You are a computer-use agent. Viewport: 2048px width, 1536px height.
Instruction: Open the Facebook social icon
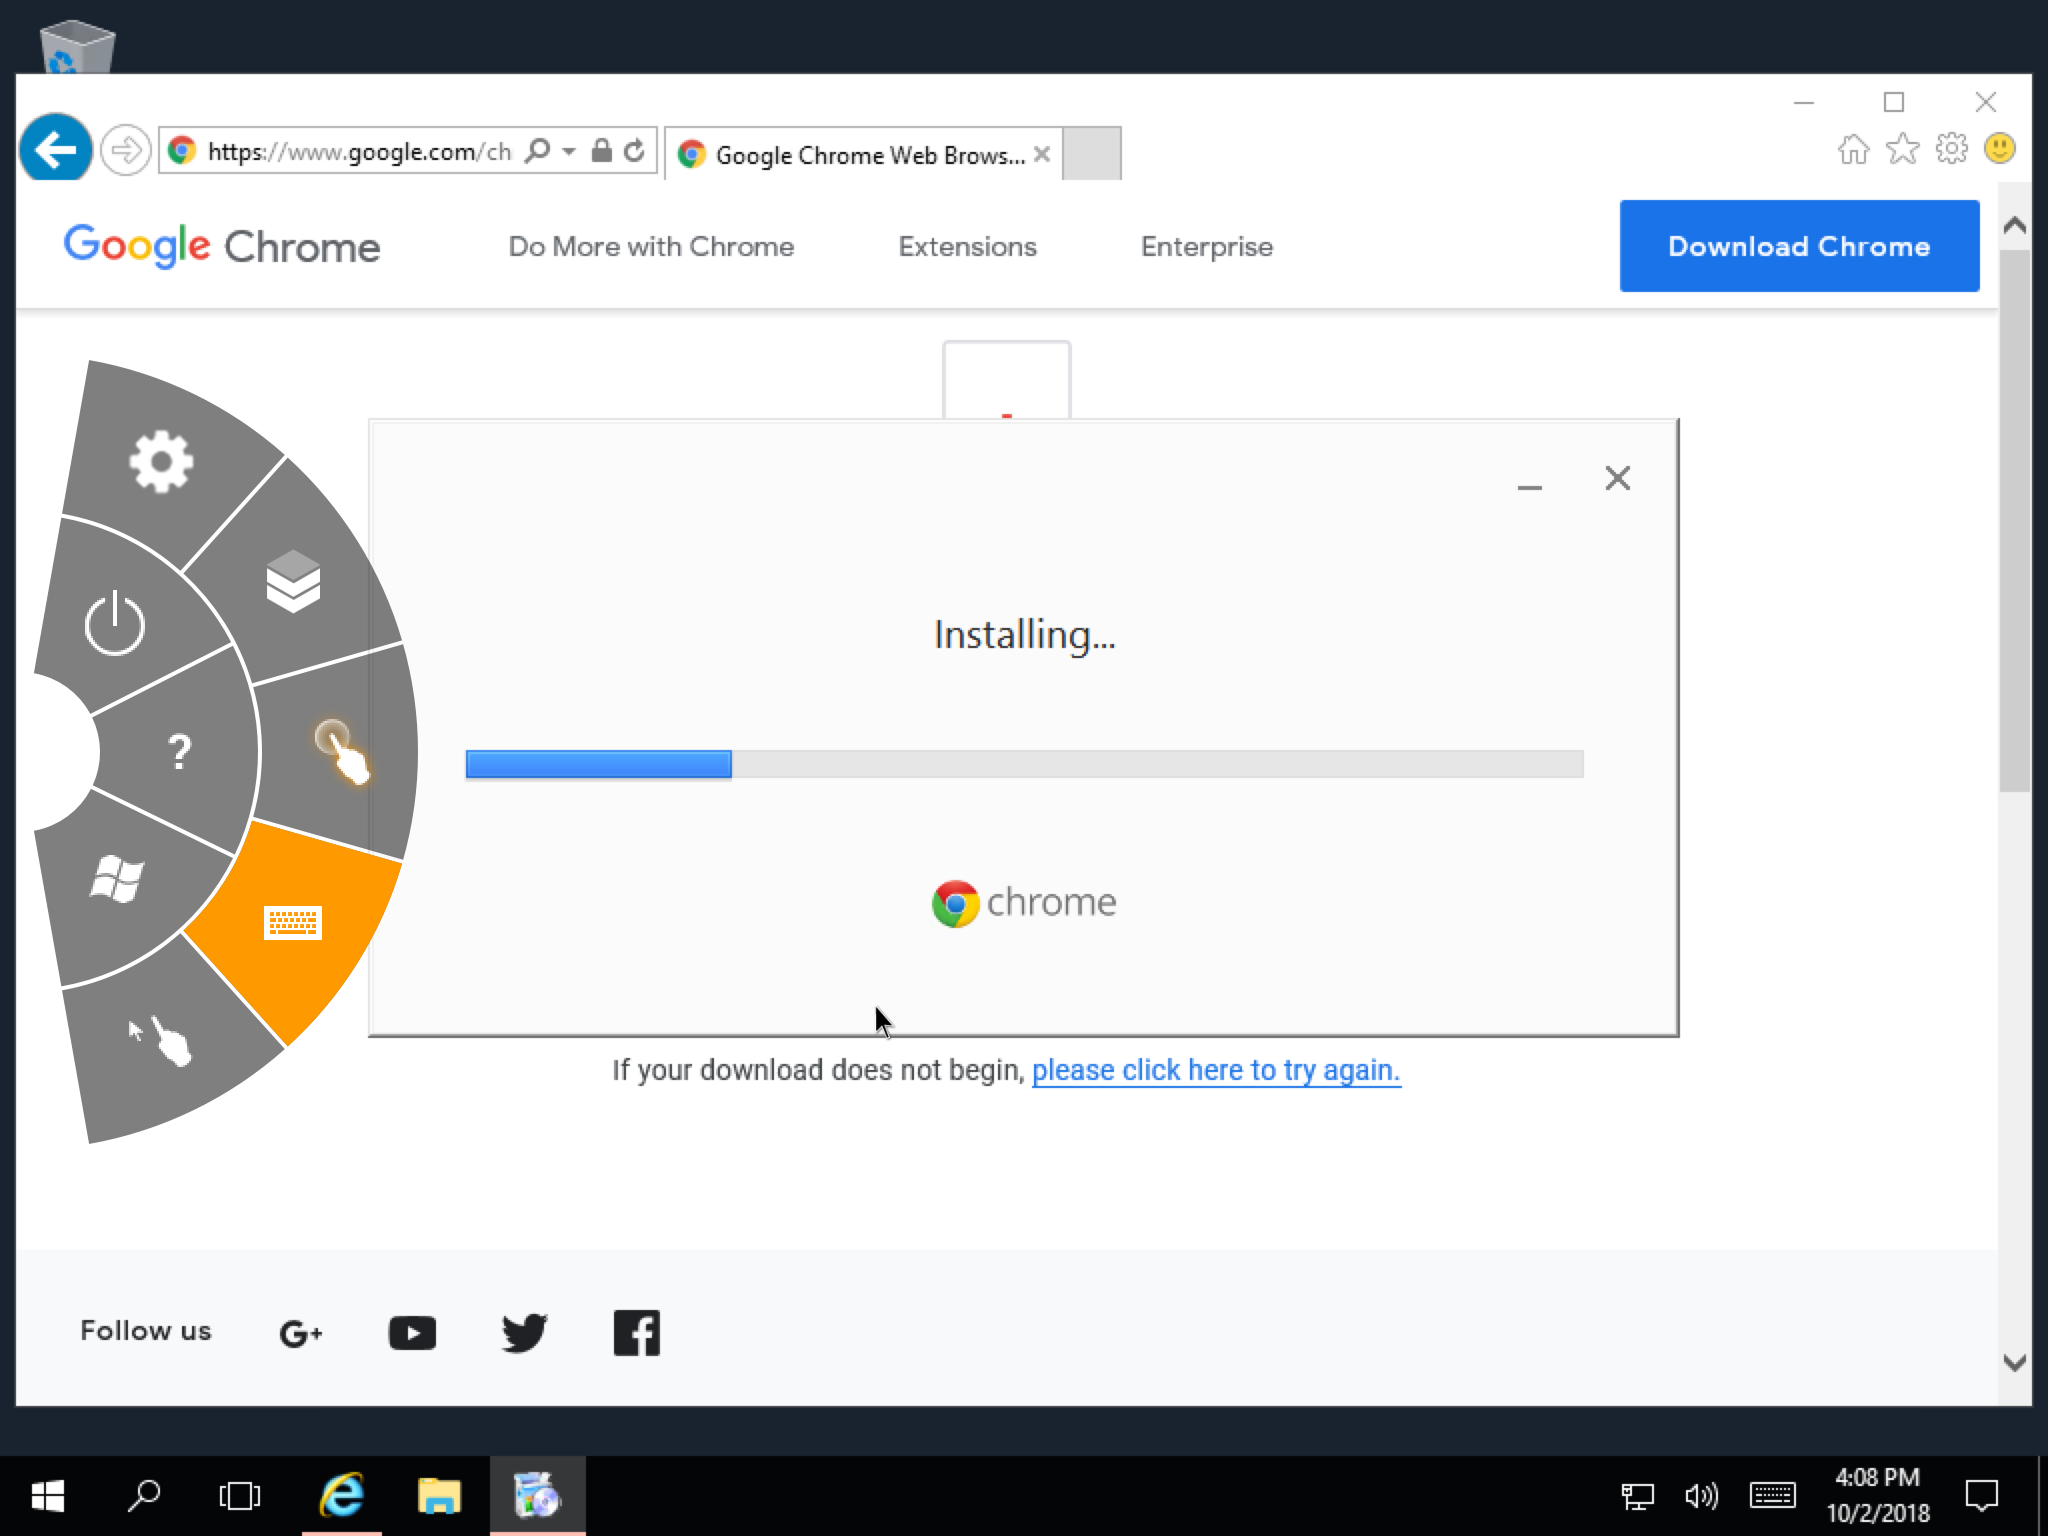pos(637,1333)
